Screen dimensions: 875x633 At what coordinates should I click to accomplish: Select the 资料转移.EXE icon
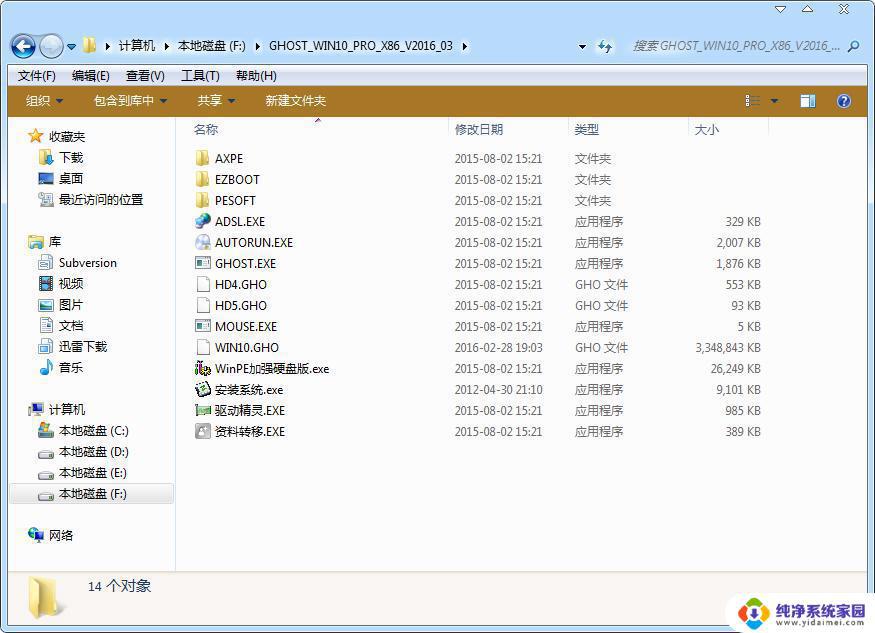pyautogui.click(x=203, y=431)
